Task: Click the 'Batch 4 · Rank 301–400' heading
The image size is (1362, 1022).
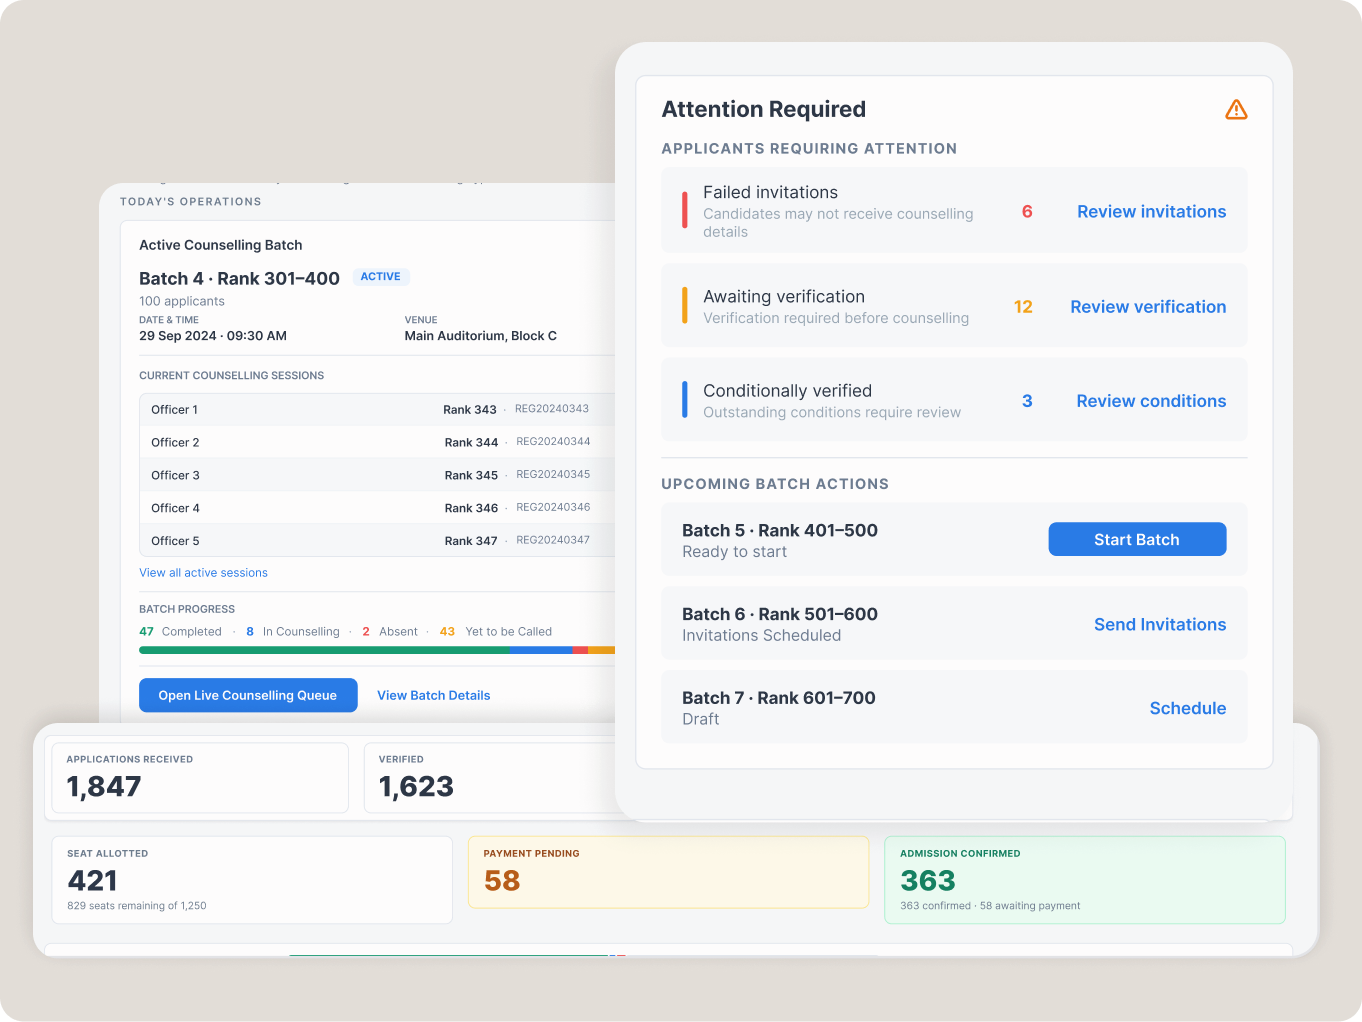Action: (x=239, y=278)
